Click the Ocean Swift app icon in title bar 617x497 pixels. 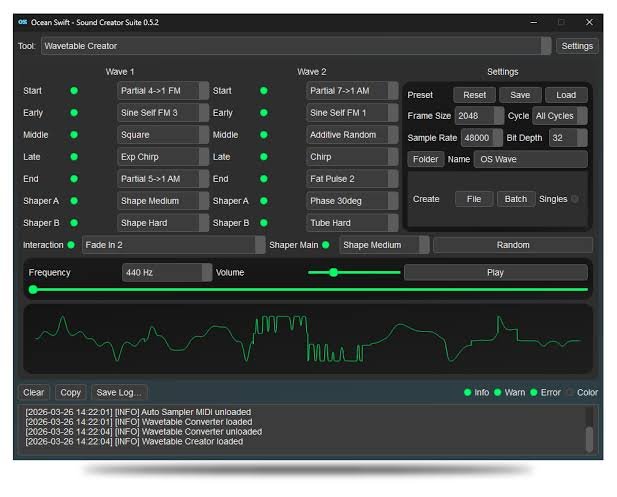pyautogui.click(x=22, y=22)
